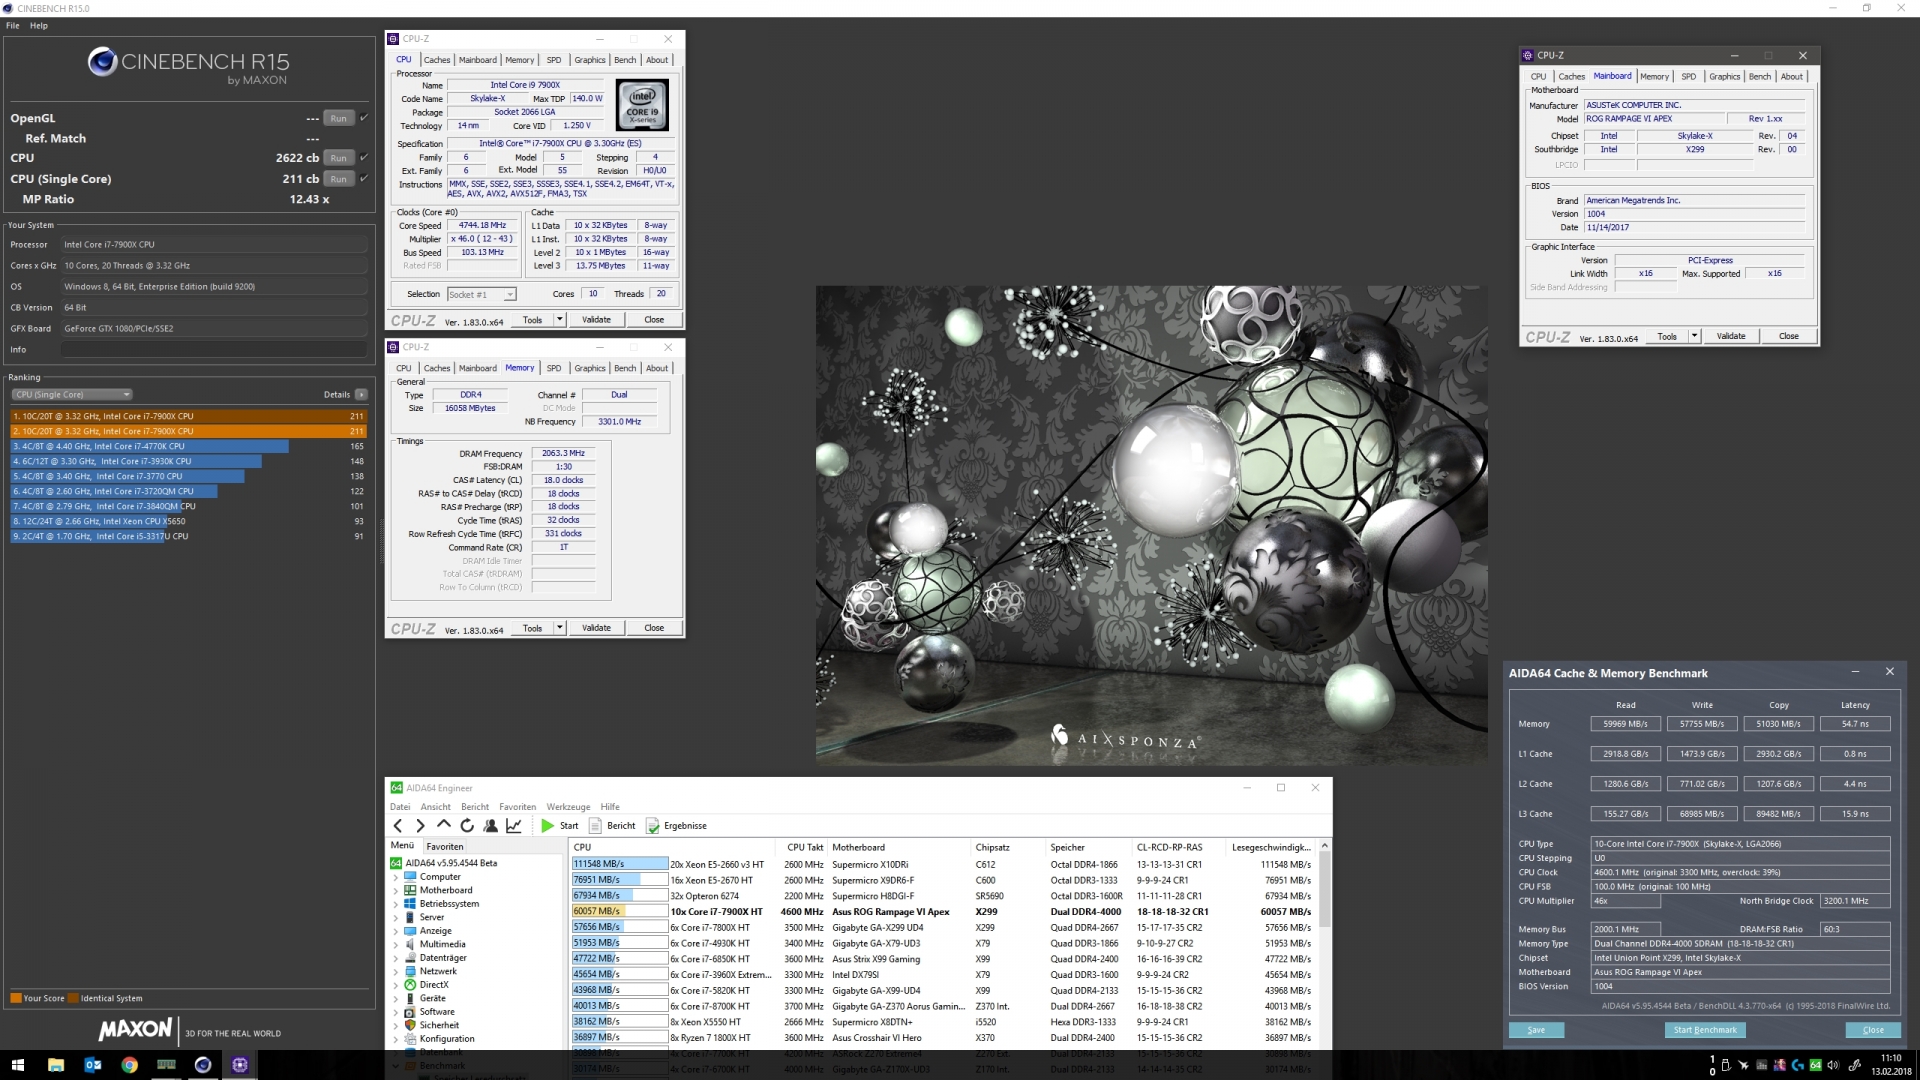Image resolution: width=1920 pixels, height=1080 pixels.
Task: Open the Logitech Gaming tray icon
Action: tap(1797, 1065)
